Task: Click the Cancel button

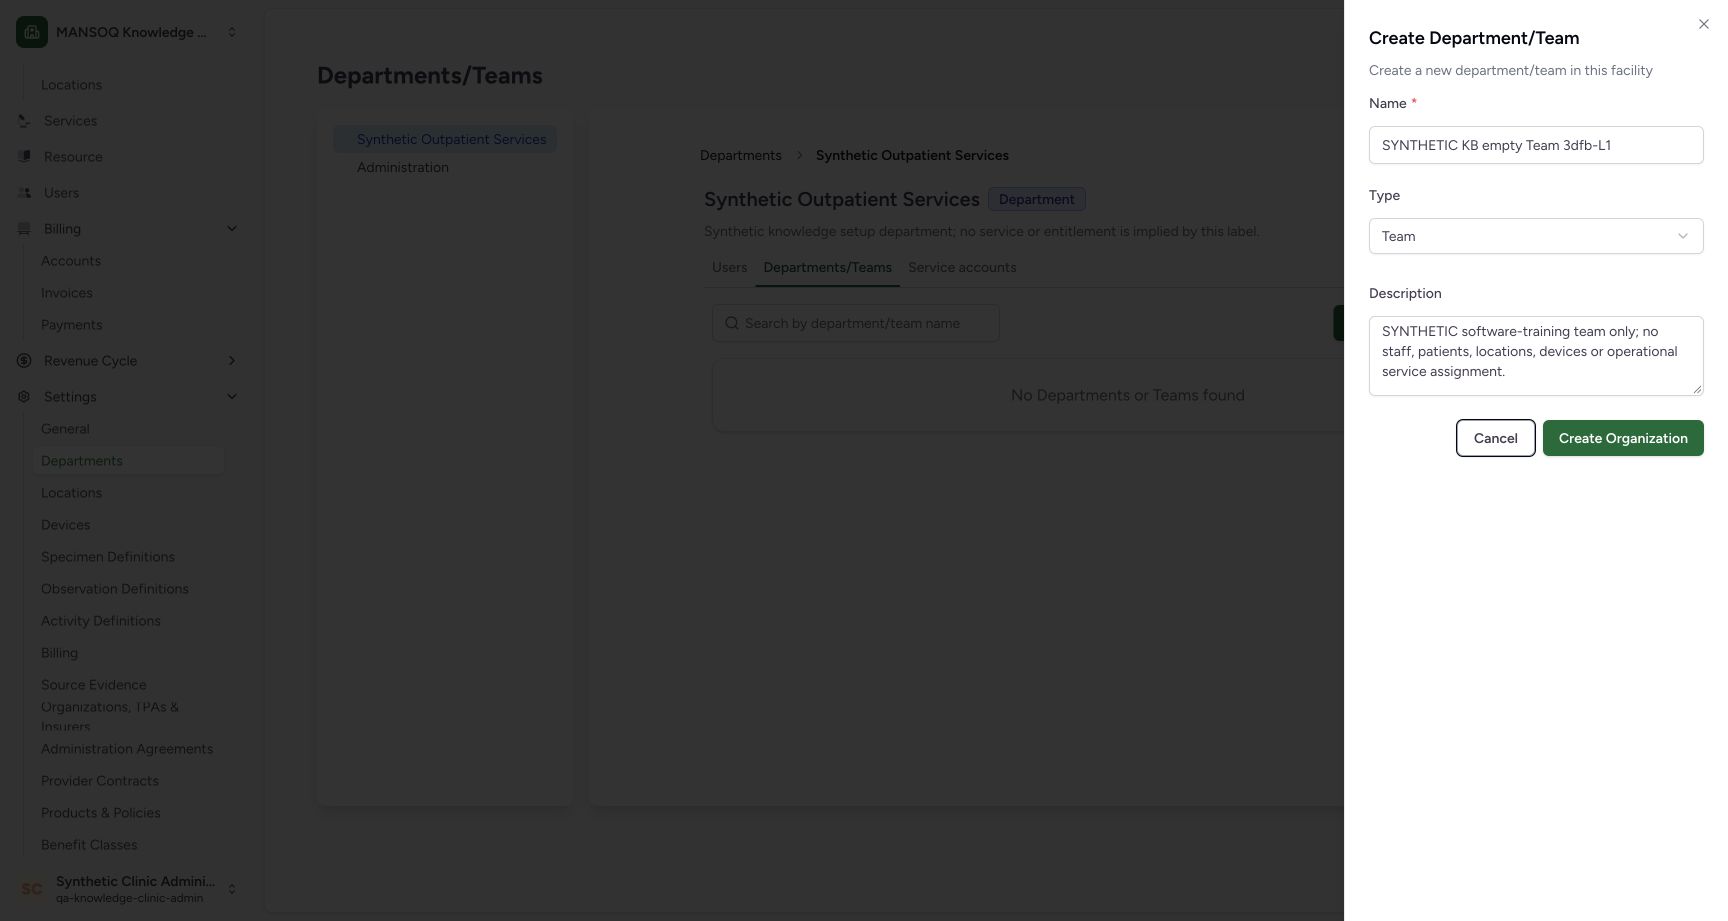Action: coord(1496,438)
